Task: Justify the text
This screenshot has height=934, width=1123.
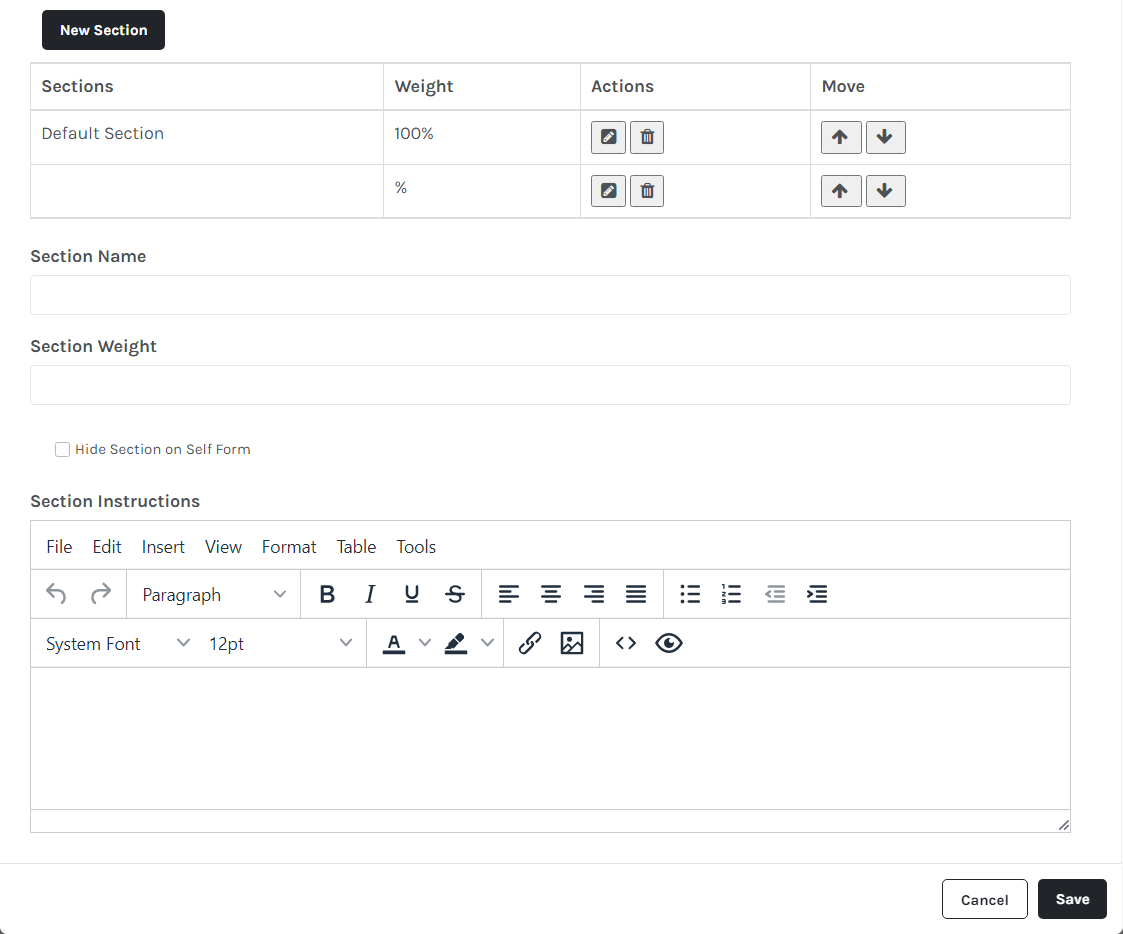Action: pos(636,594)
